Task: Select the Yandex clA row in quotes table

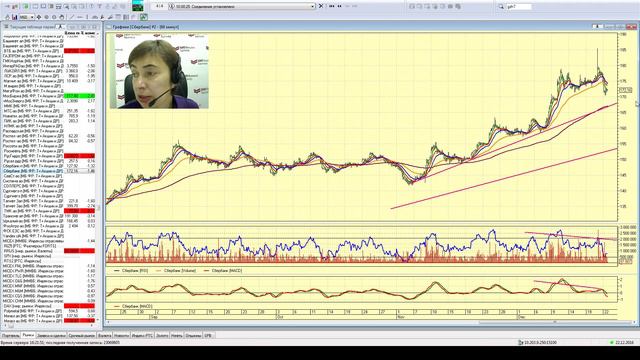Action: [49, 236]
